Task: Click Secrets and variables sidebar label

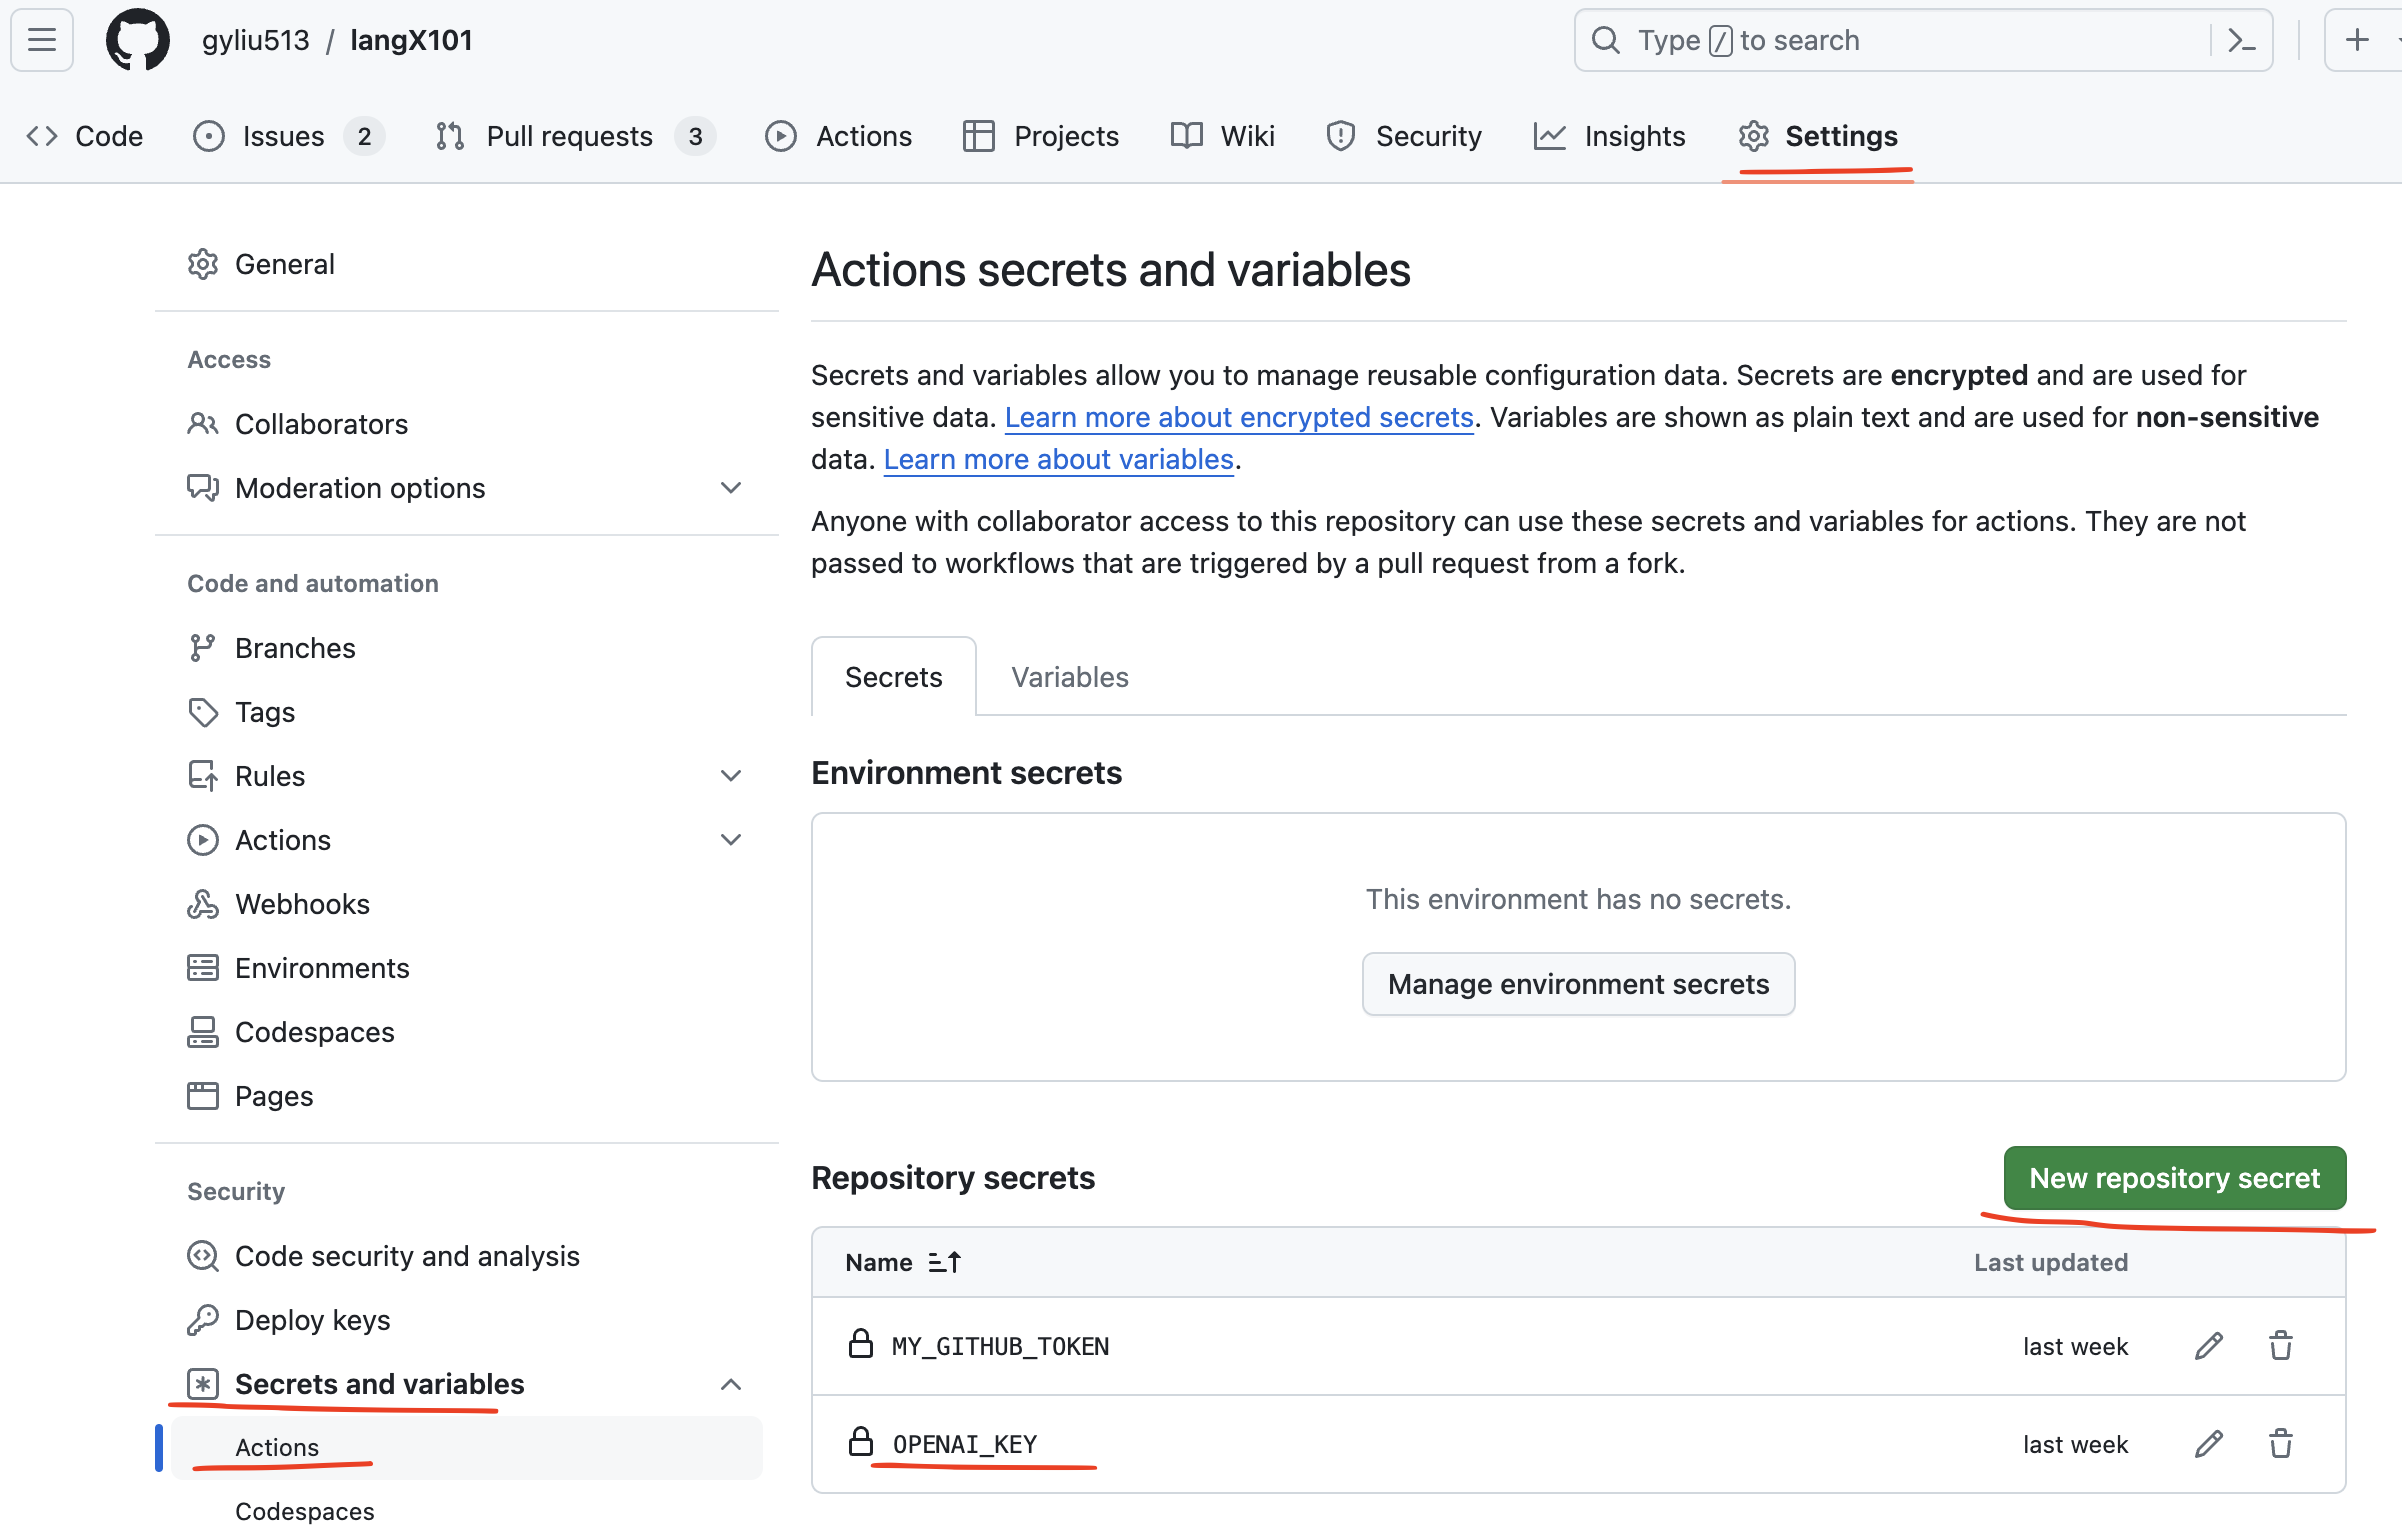Action: pos(380,1384)
